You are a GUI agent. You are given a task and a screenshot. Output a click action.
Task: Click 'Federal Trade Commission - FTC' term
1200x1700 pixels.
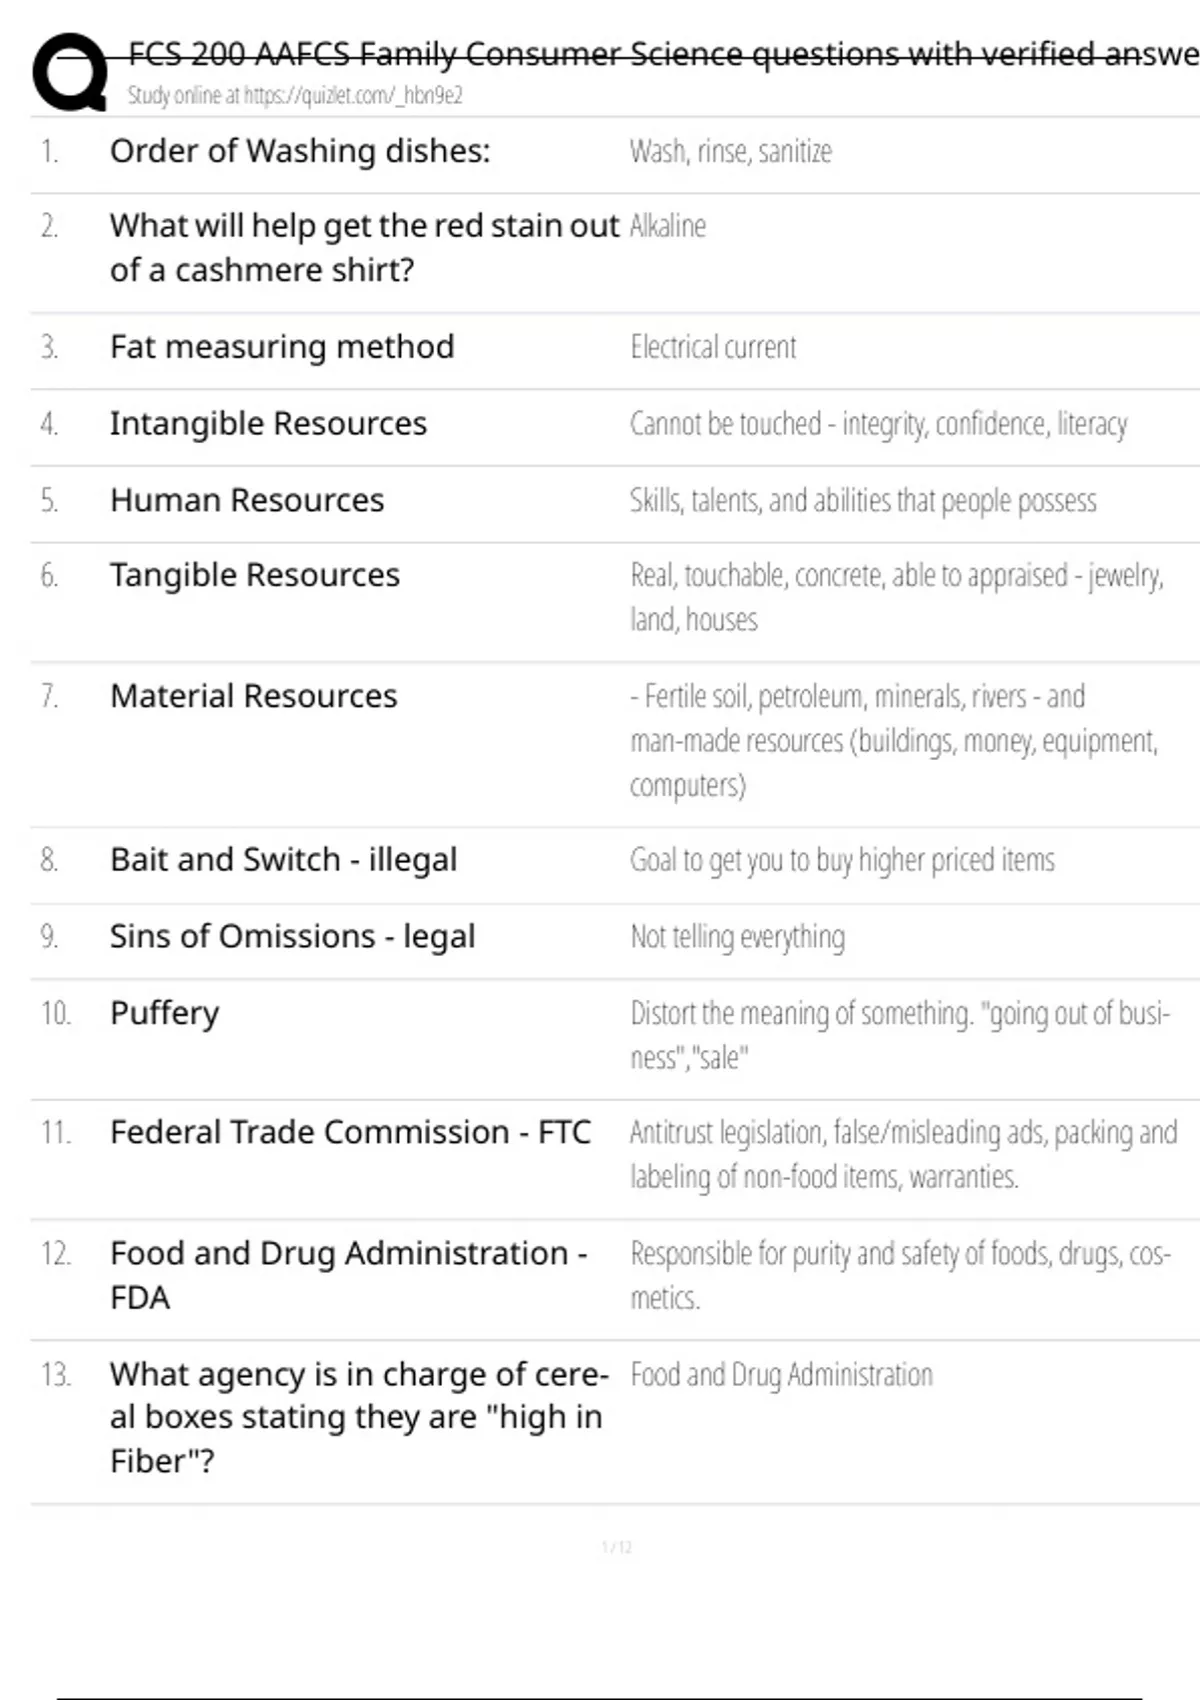point(350,1132)
